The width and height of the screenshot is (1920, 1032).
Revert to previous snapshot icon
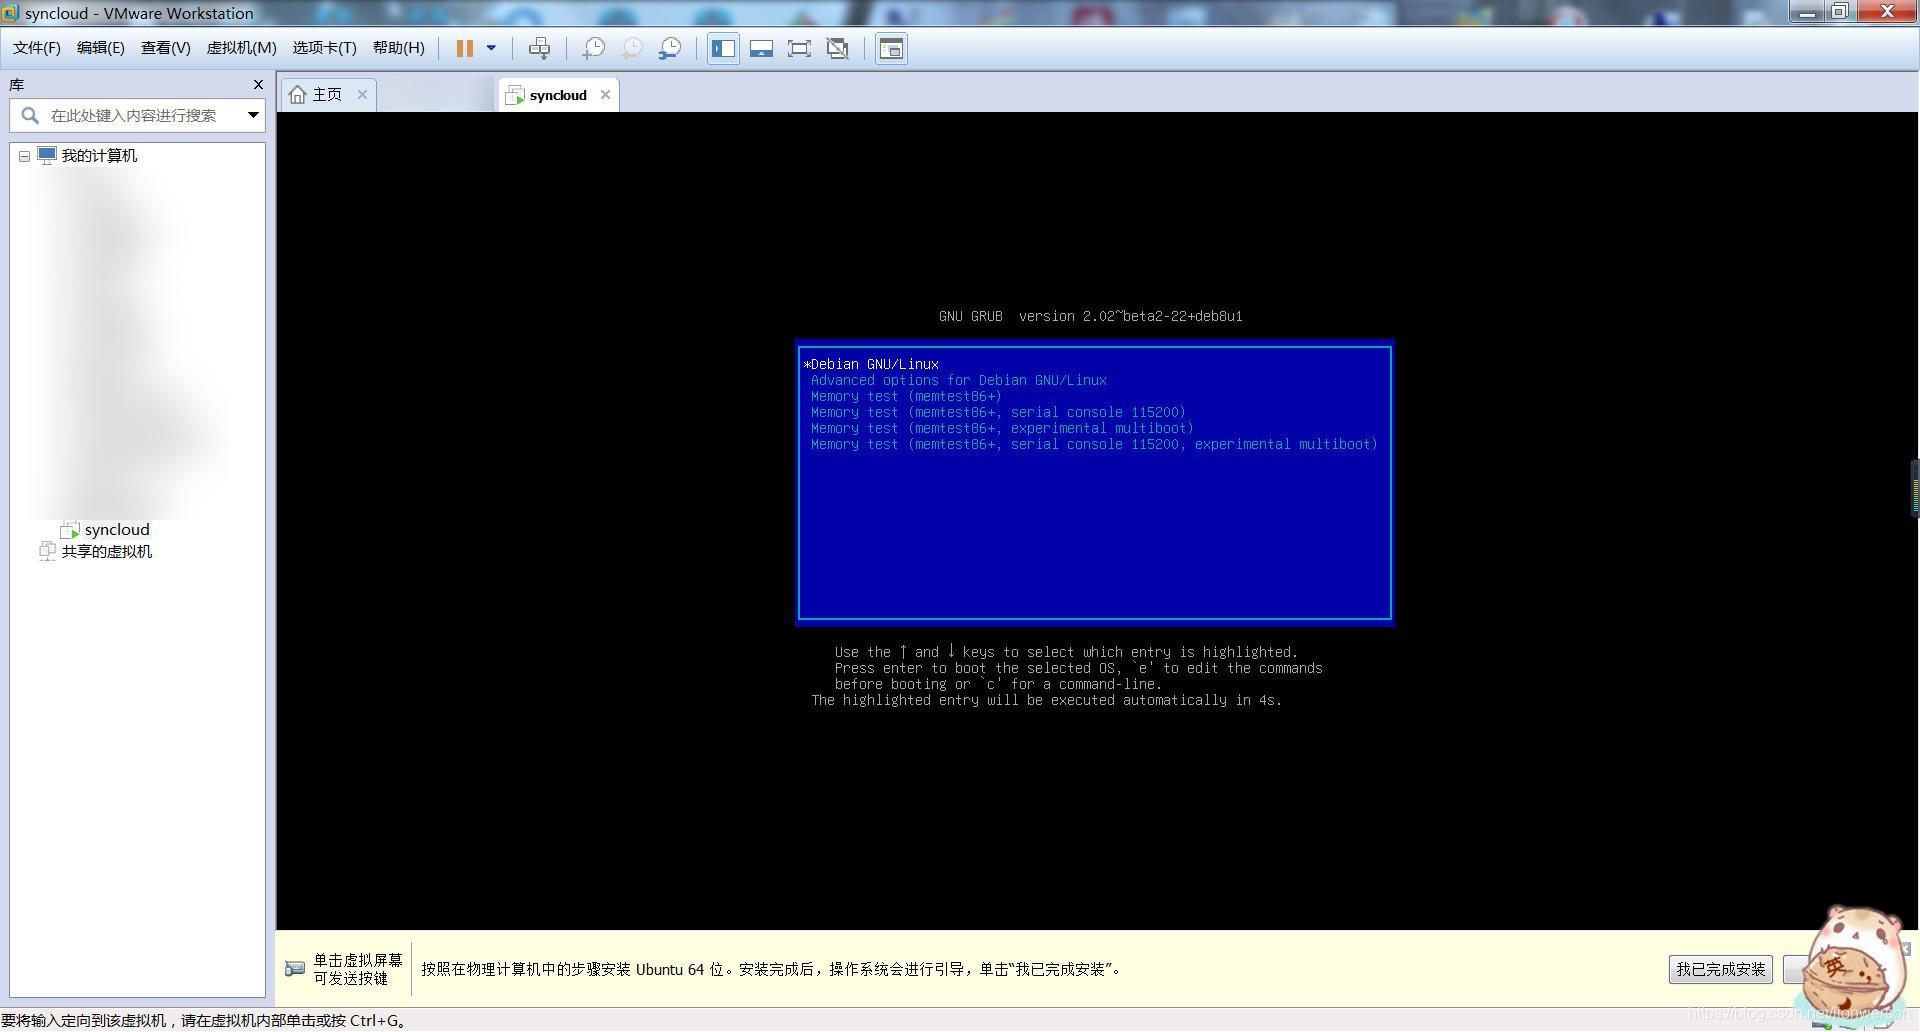tap(632, 48)
